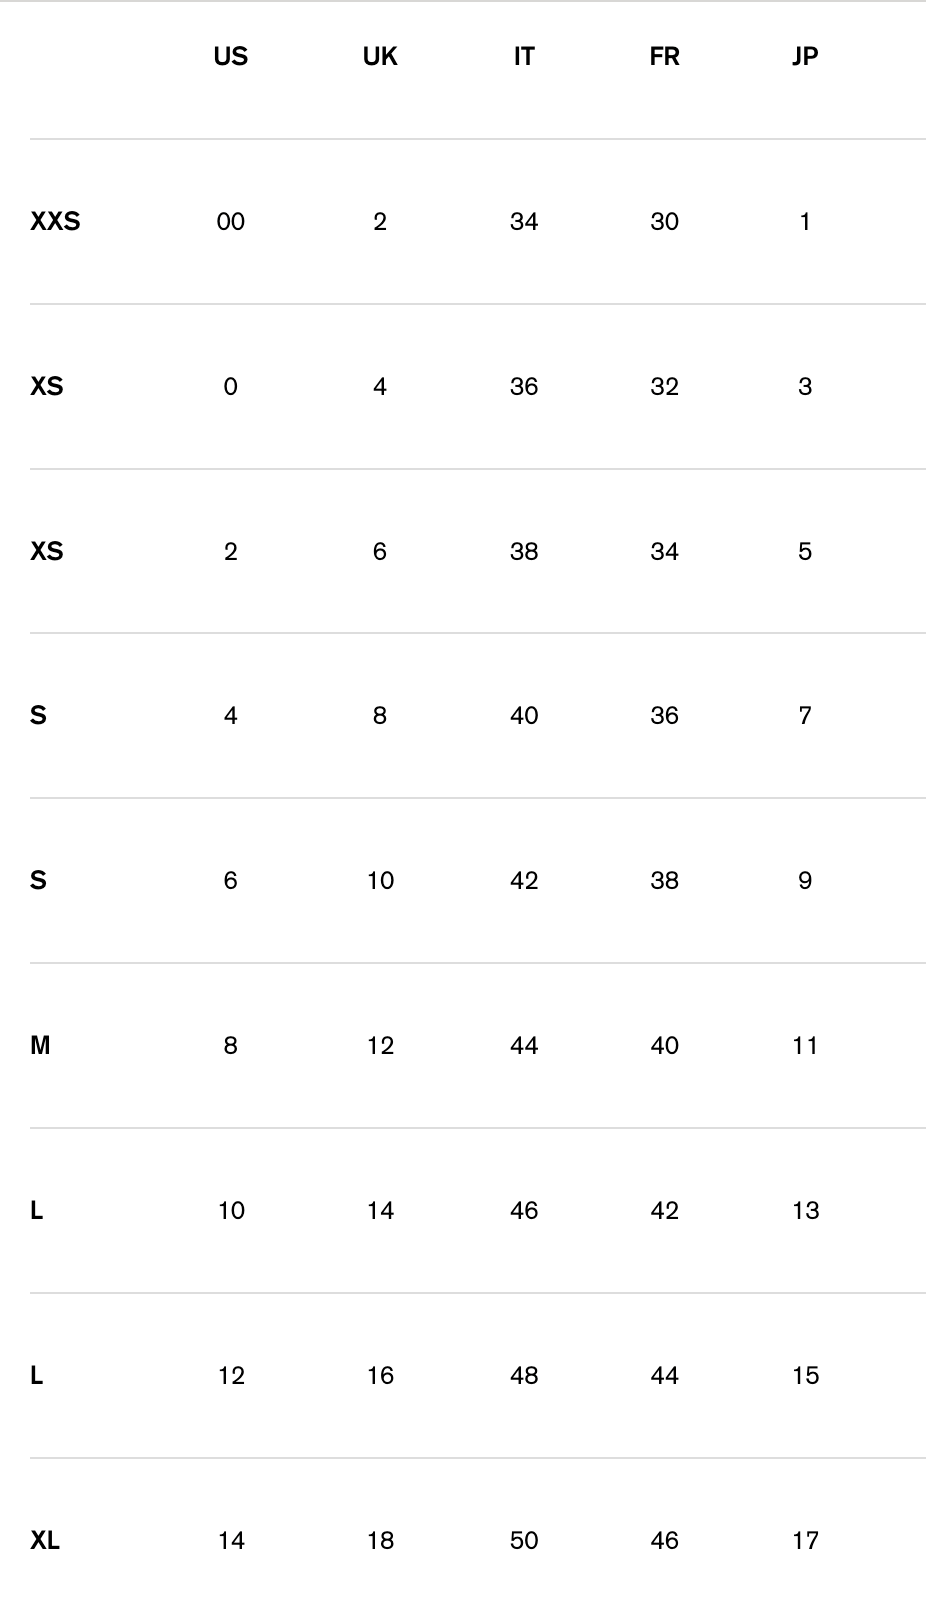The height and width of the screenshot is (1616, 926).
Task: Select the FR column header
Action: pos(664,57)
